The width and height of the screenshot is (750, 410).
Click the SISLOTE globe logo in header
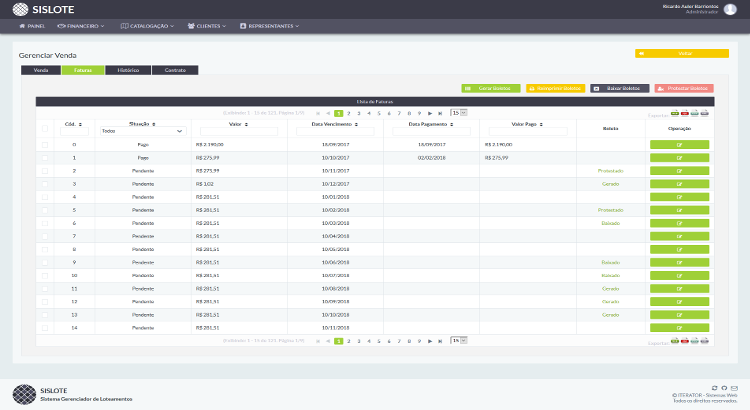click(20, 9)
